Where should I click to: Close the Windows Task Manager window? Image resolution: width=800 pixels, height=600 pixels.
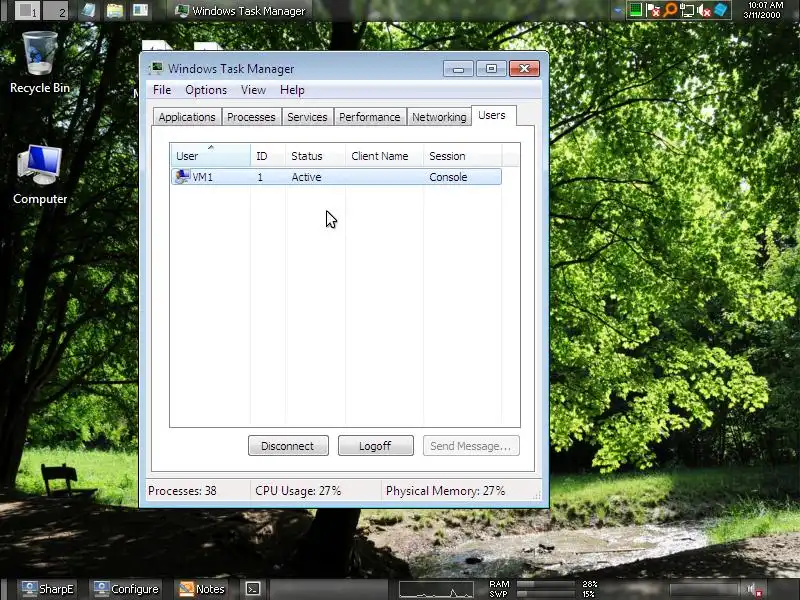524,69
